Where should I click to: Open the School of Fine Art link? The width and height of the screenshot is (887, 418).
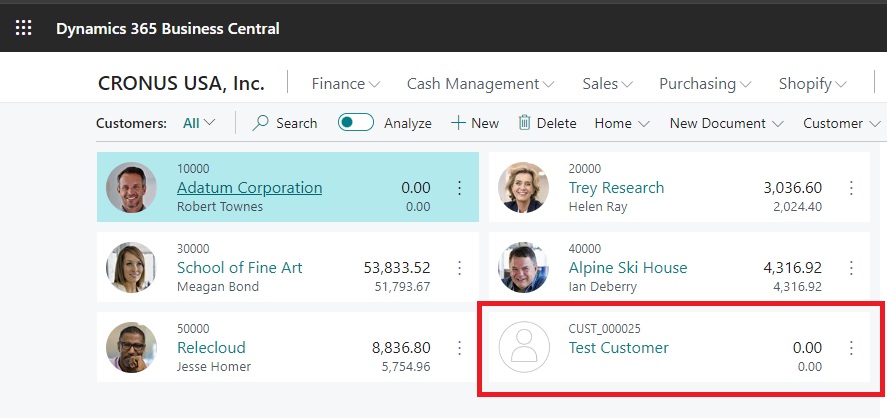point(240,268)
